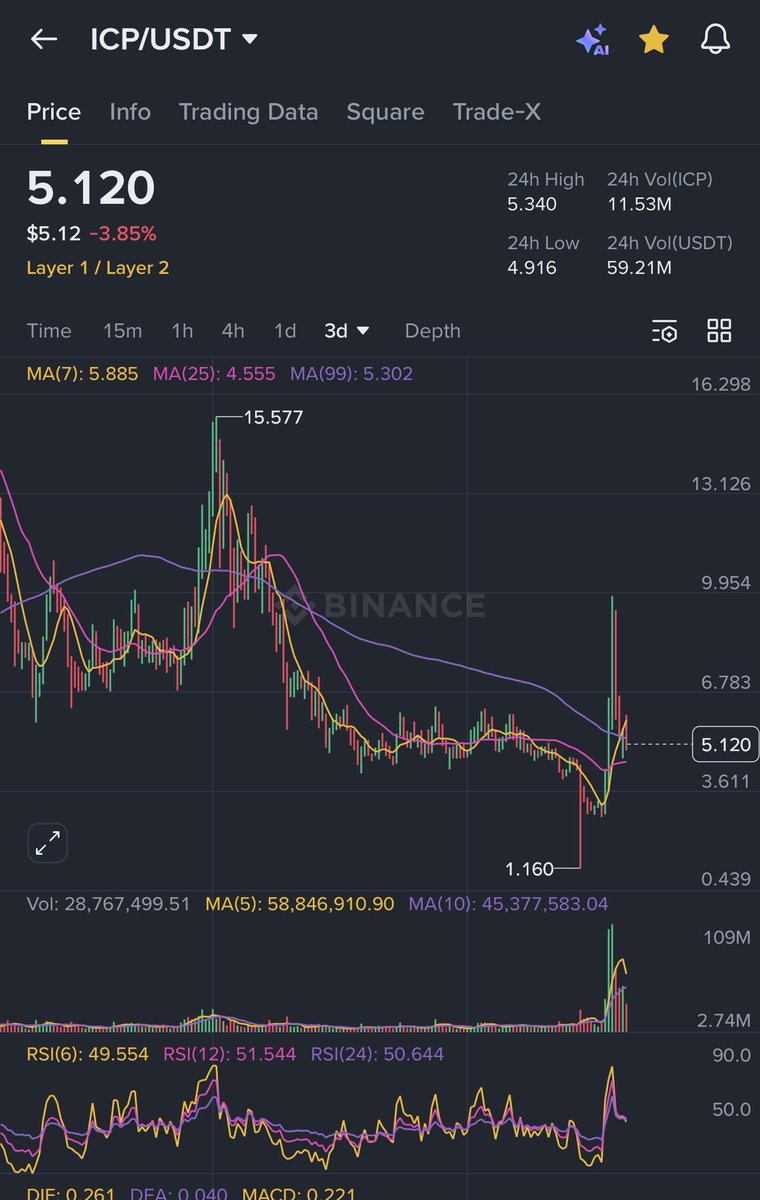Open the grid layout icon
760x1200 pixels.
pyautogui.click(x=719, y=331)
